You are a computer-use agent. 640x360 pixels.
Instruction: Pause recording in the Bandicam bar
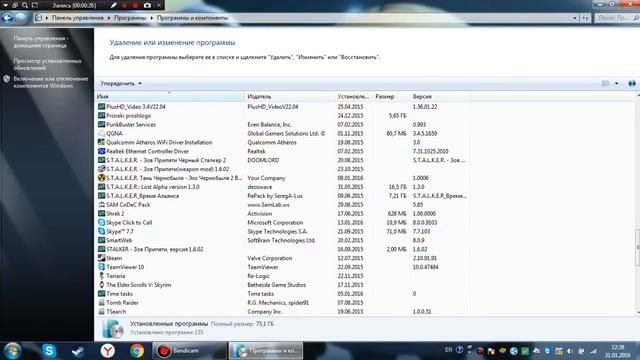pyautogui.click(x=124, y=5)
